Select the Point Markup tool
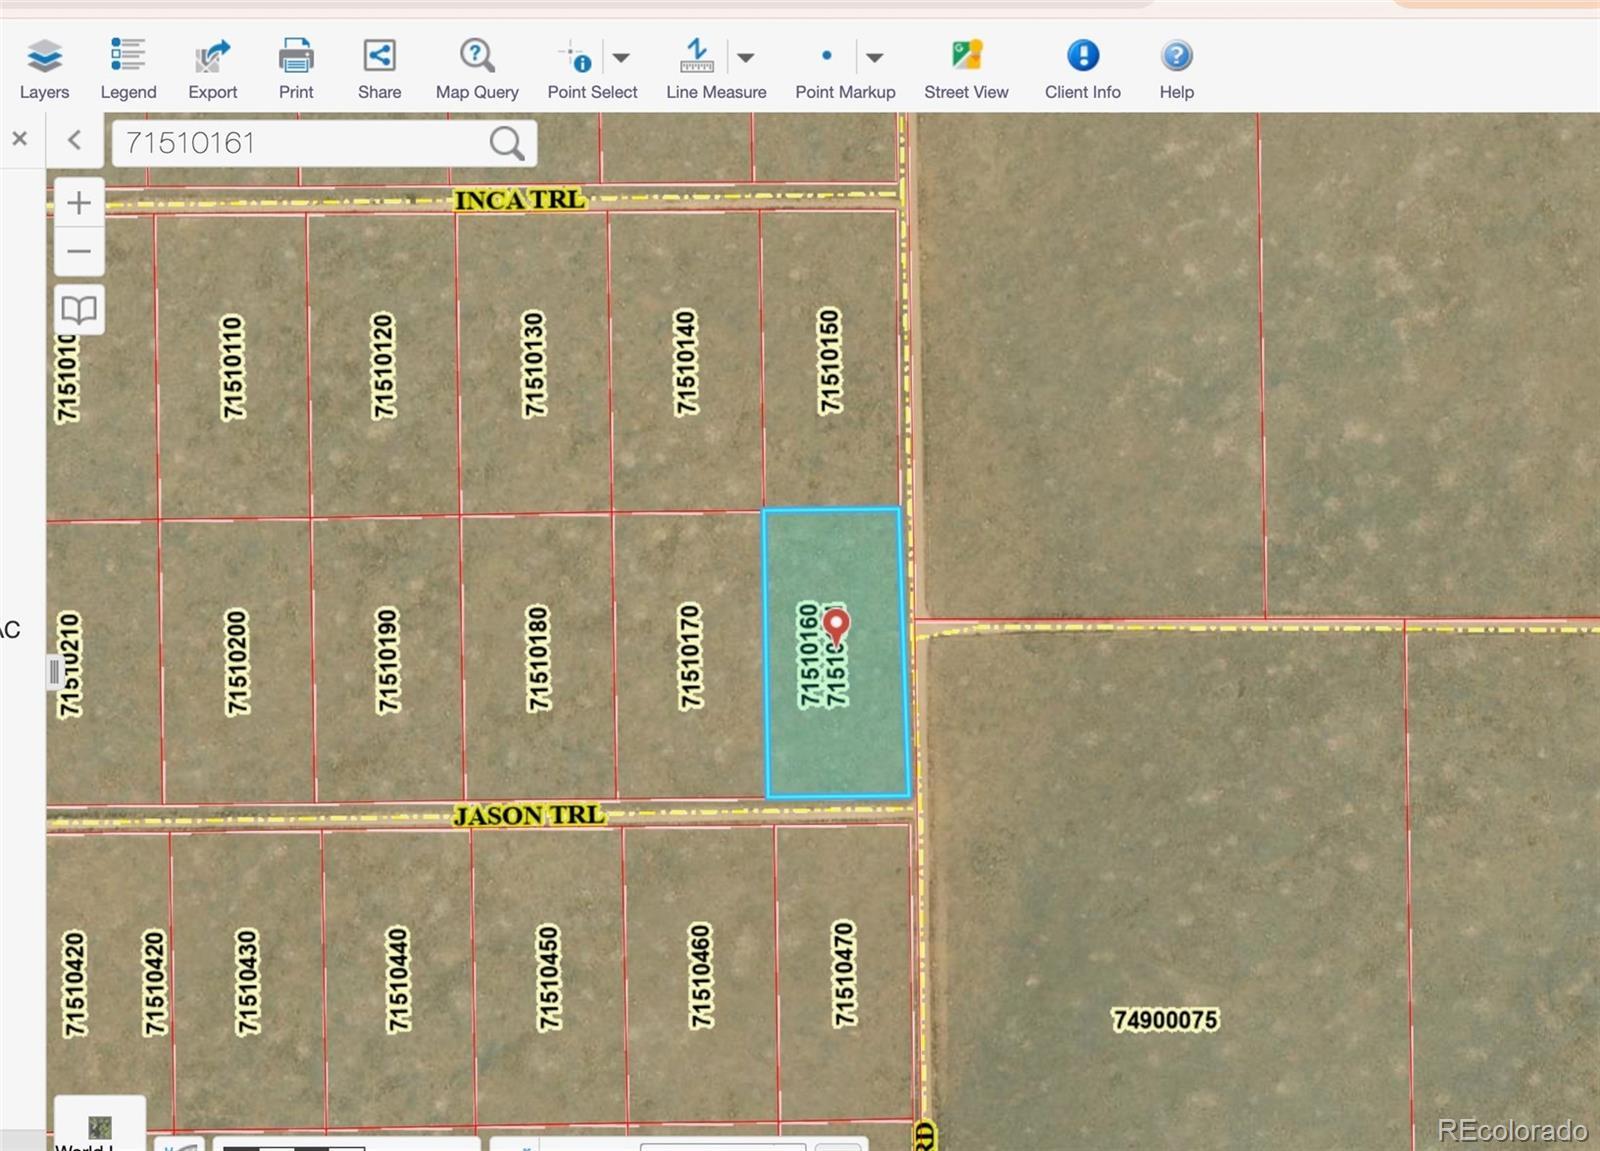Screen dimensions: 1600x1151 coord(827,57)
